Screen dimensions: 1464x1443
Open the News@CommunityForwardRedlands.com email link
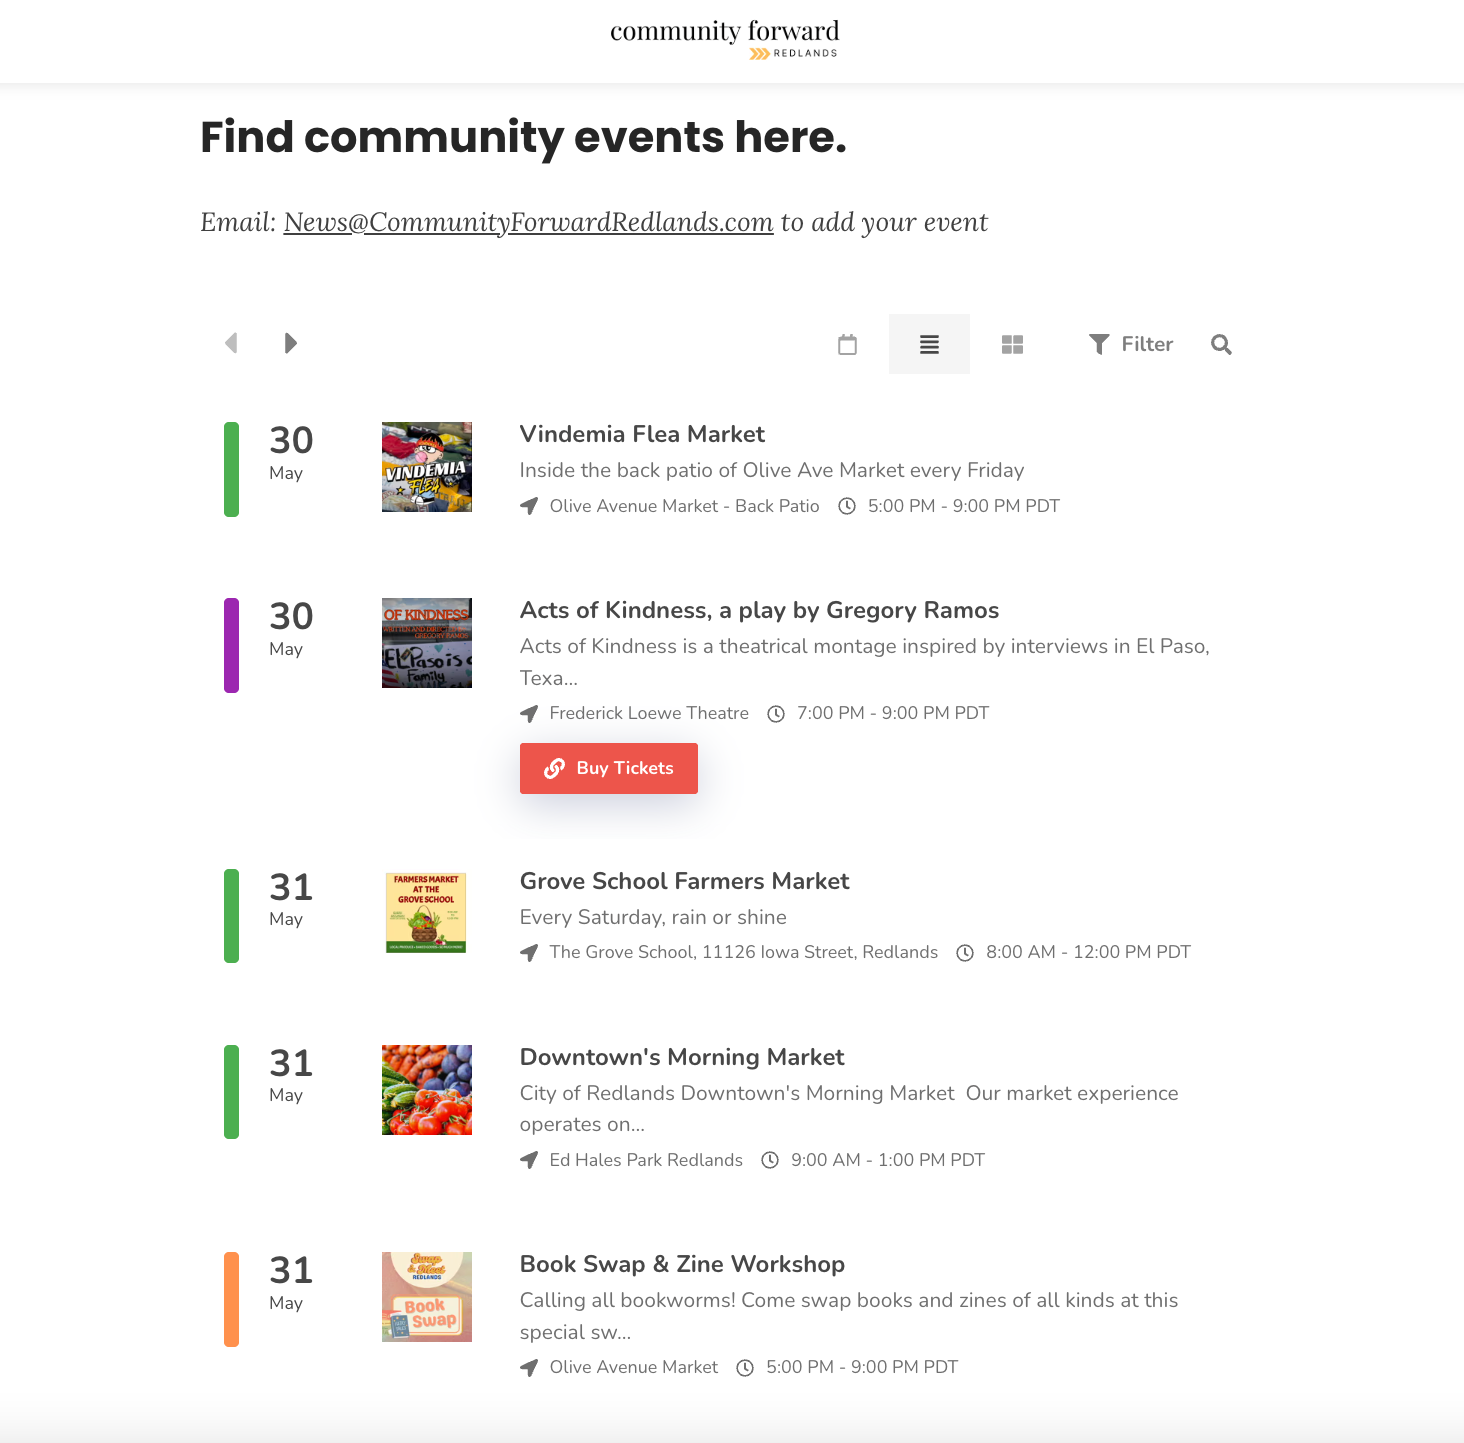click(x=528, y=222)
